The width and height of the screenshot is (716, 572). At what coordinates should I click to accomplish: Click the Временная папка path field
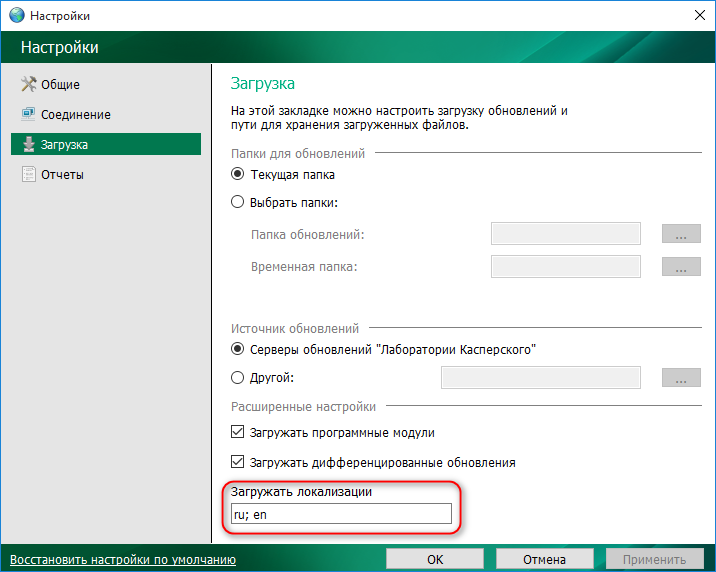point(566,267)
